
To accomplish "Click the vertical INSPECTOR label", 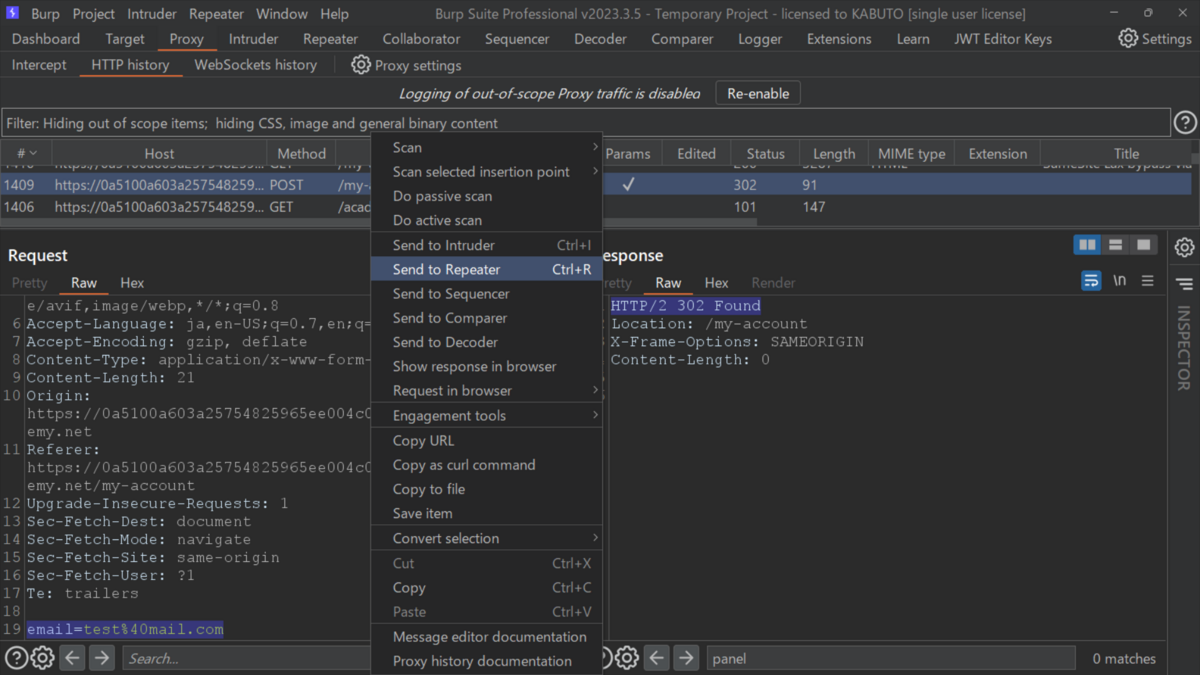I will coord(1184,348).
